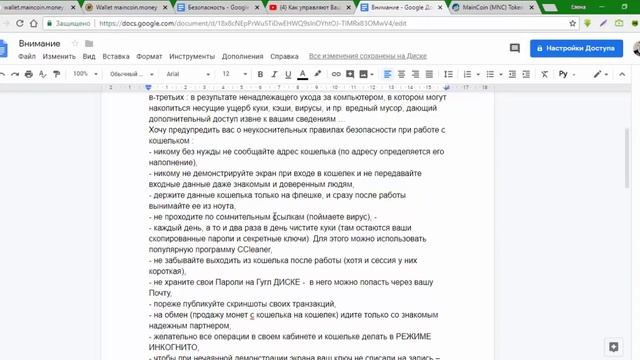Click the Explore button at bottom

(x=613, y=347)
